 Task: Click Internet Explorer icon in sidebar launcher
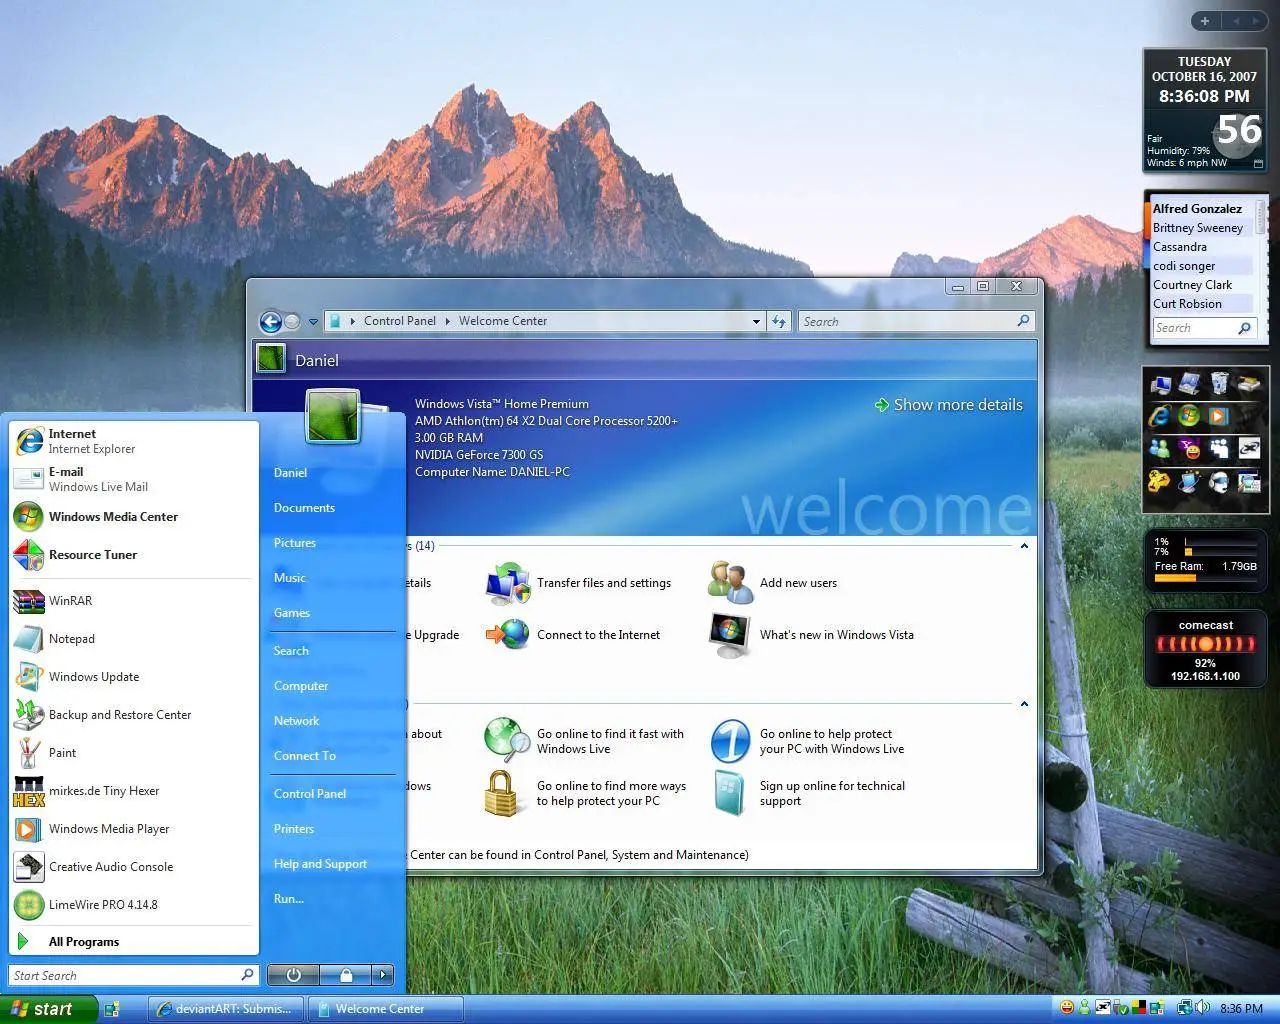(x=1160, y=416)
